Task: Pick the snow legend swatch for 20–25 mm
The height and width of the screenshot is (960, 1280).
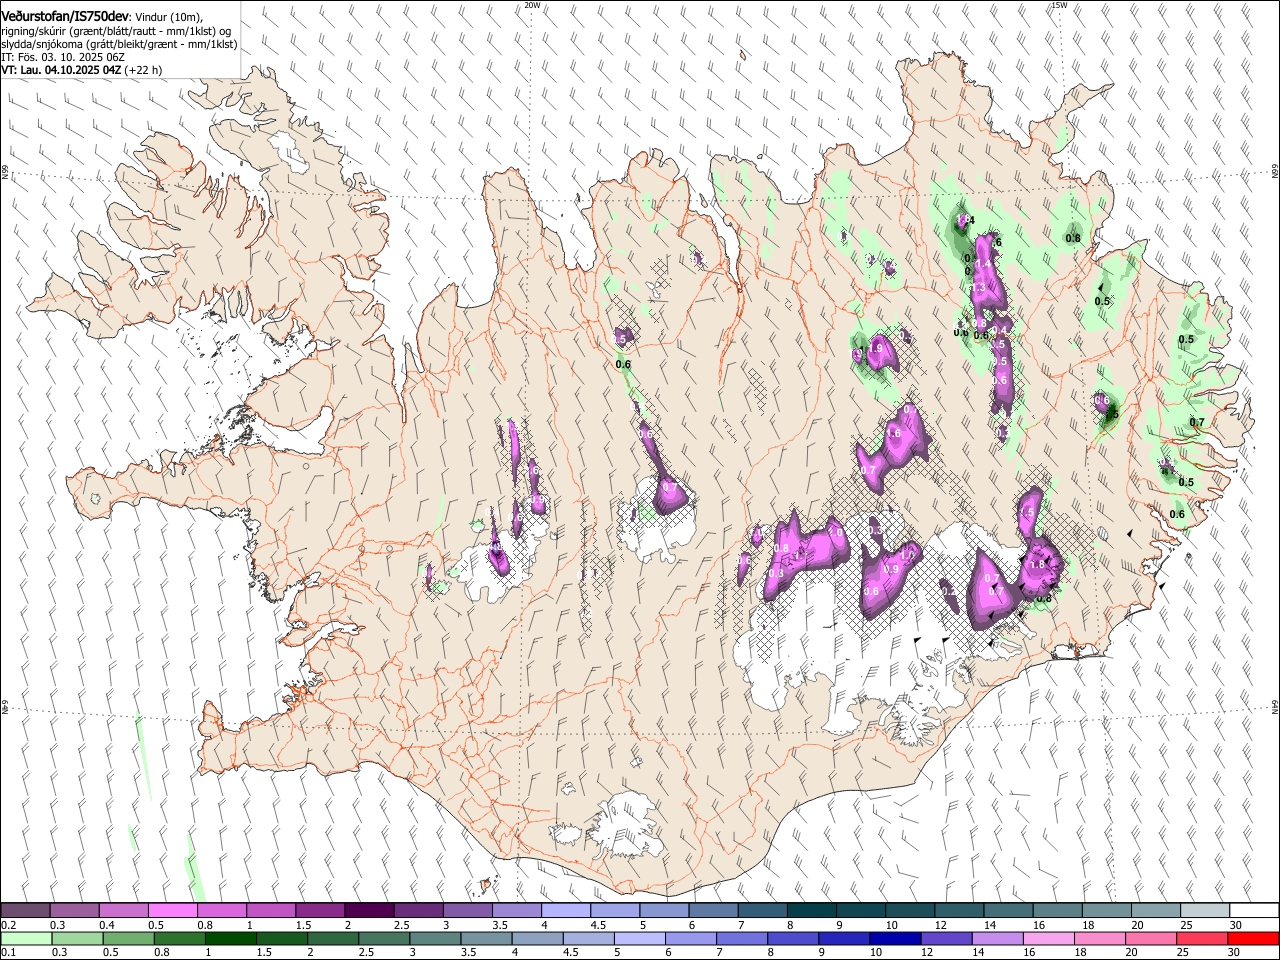Action: (1154, 911)
